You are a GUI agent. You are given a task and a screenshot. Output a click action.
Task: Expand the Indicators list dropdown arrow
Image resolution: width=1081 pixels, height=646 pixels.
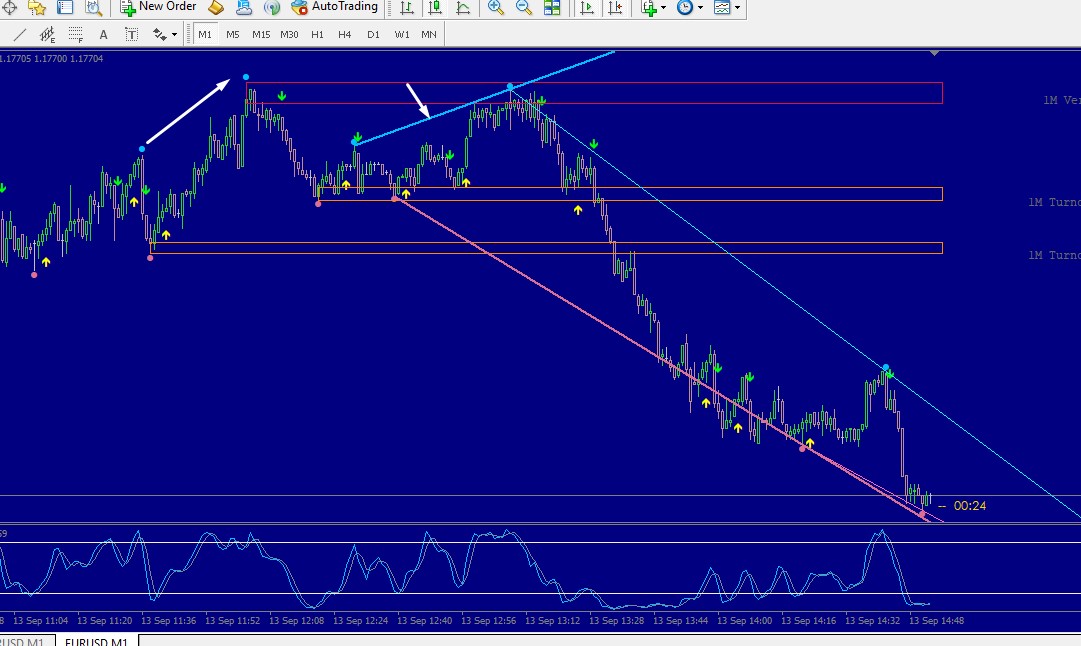coord(663,8)
